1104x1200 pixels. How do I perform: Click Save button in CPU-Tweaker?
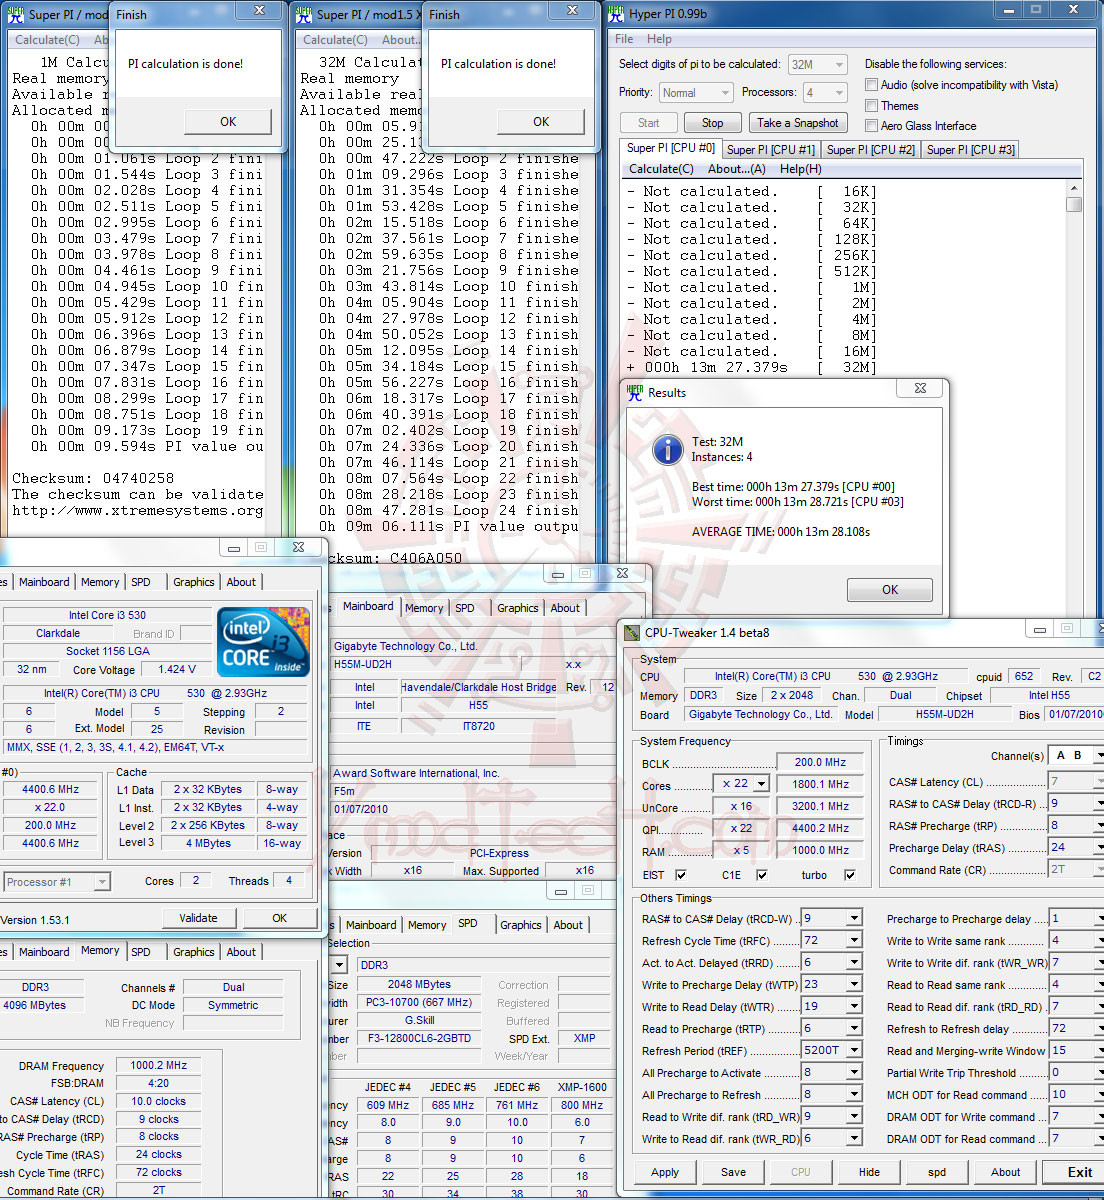point(733,1172)
